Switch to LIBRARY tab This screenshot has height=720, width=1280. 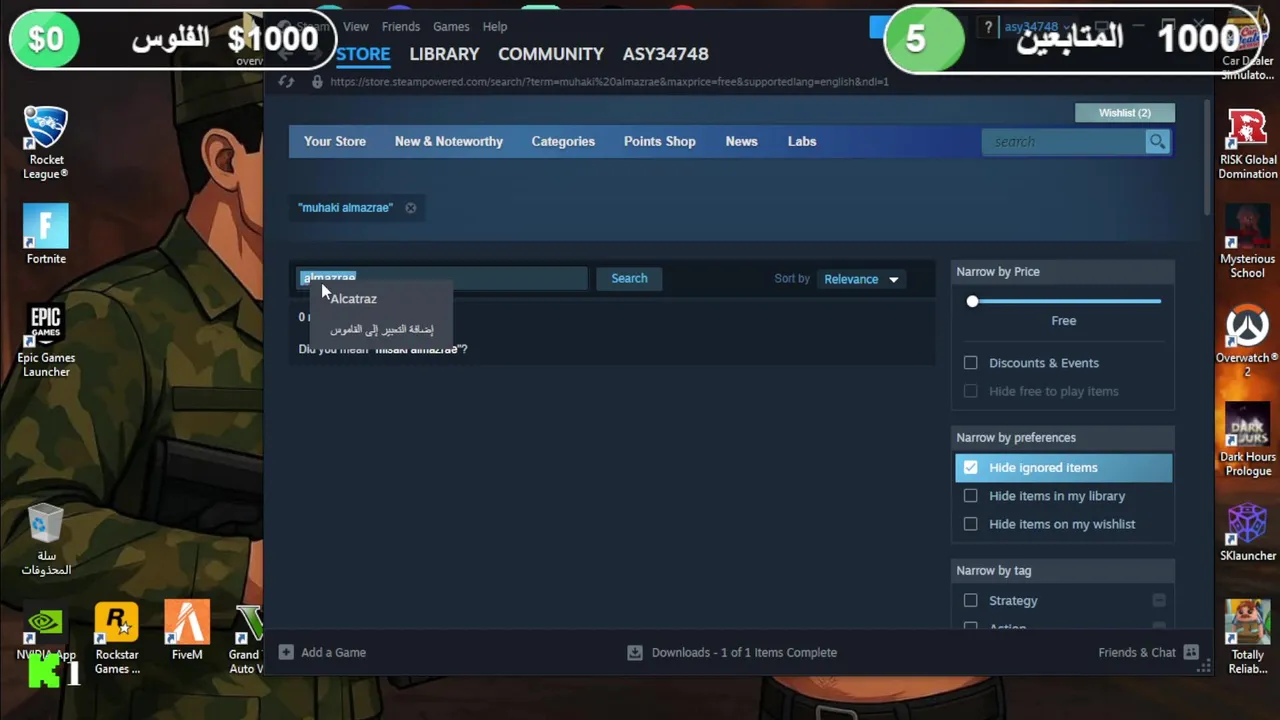(x=444, y=54)
